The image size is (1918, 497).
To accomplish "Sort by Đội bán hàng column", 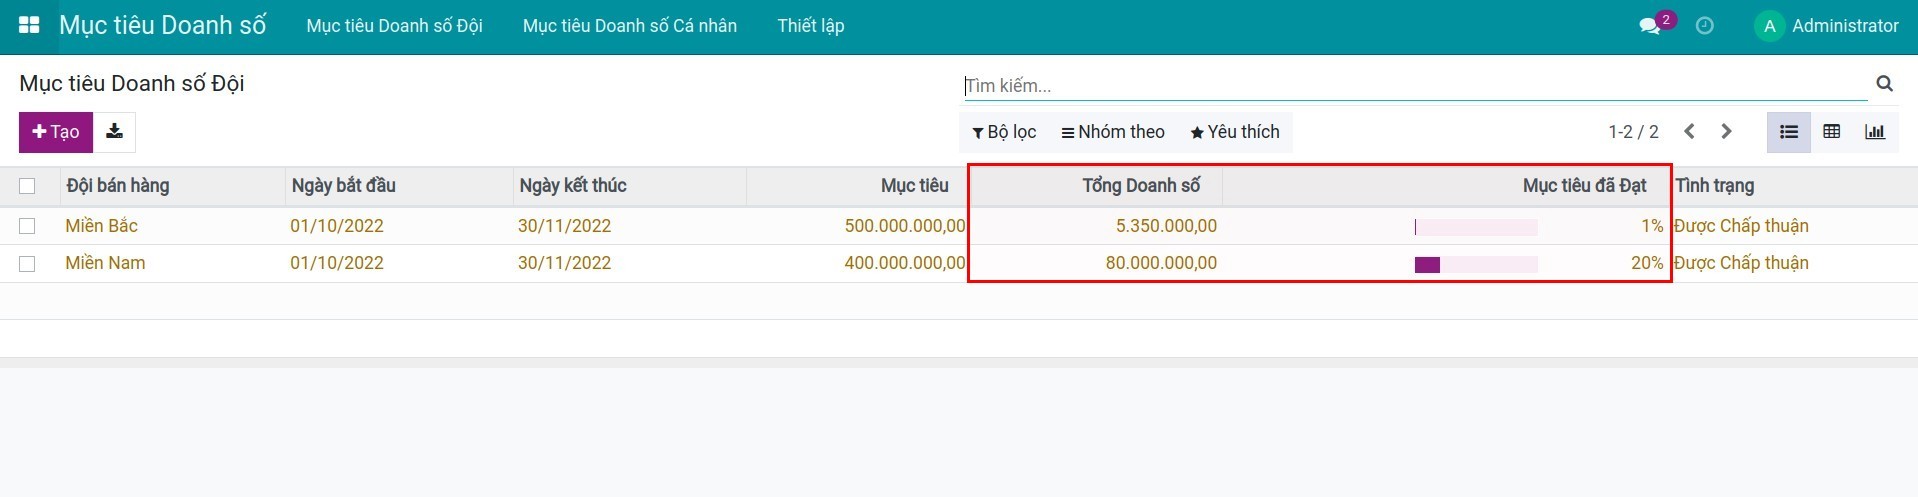I will click(x=118, y=186).
